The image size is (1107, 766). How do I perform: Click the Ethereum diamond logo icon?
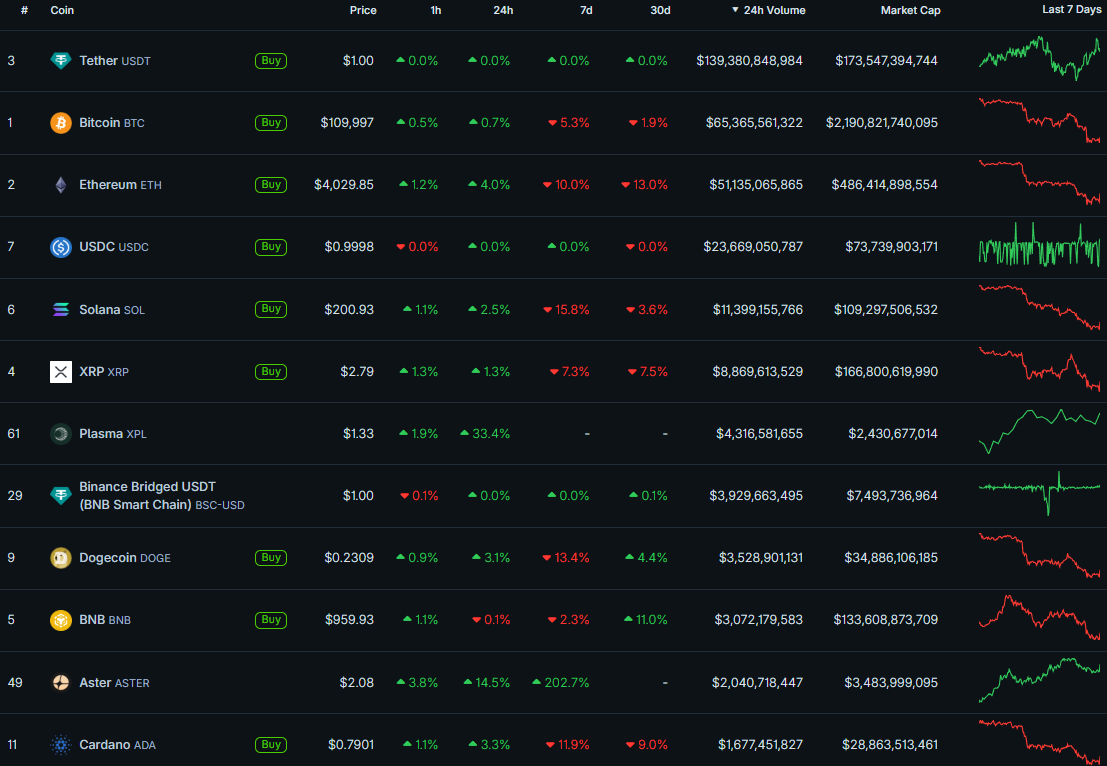[x=61, y=185]
